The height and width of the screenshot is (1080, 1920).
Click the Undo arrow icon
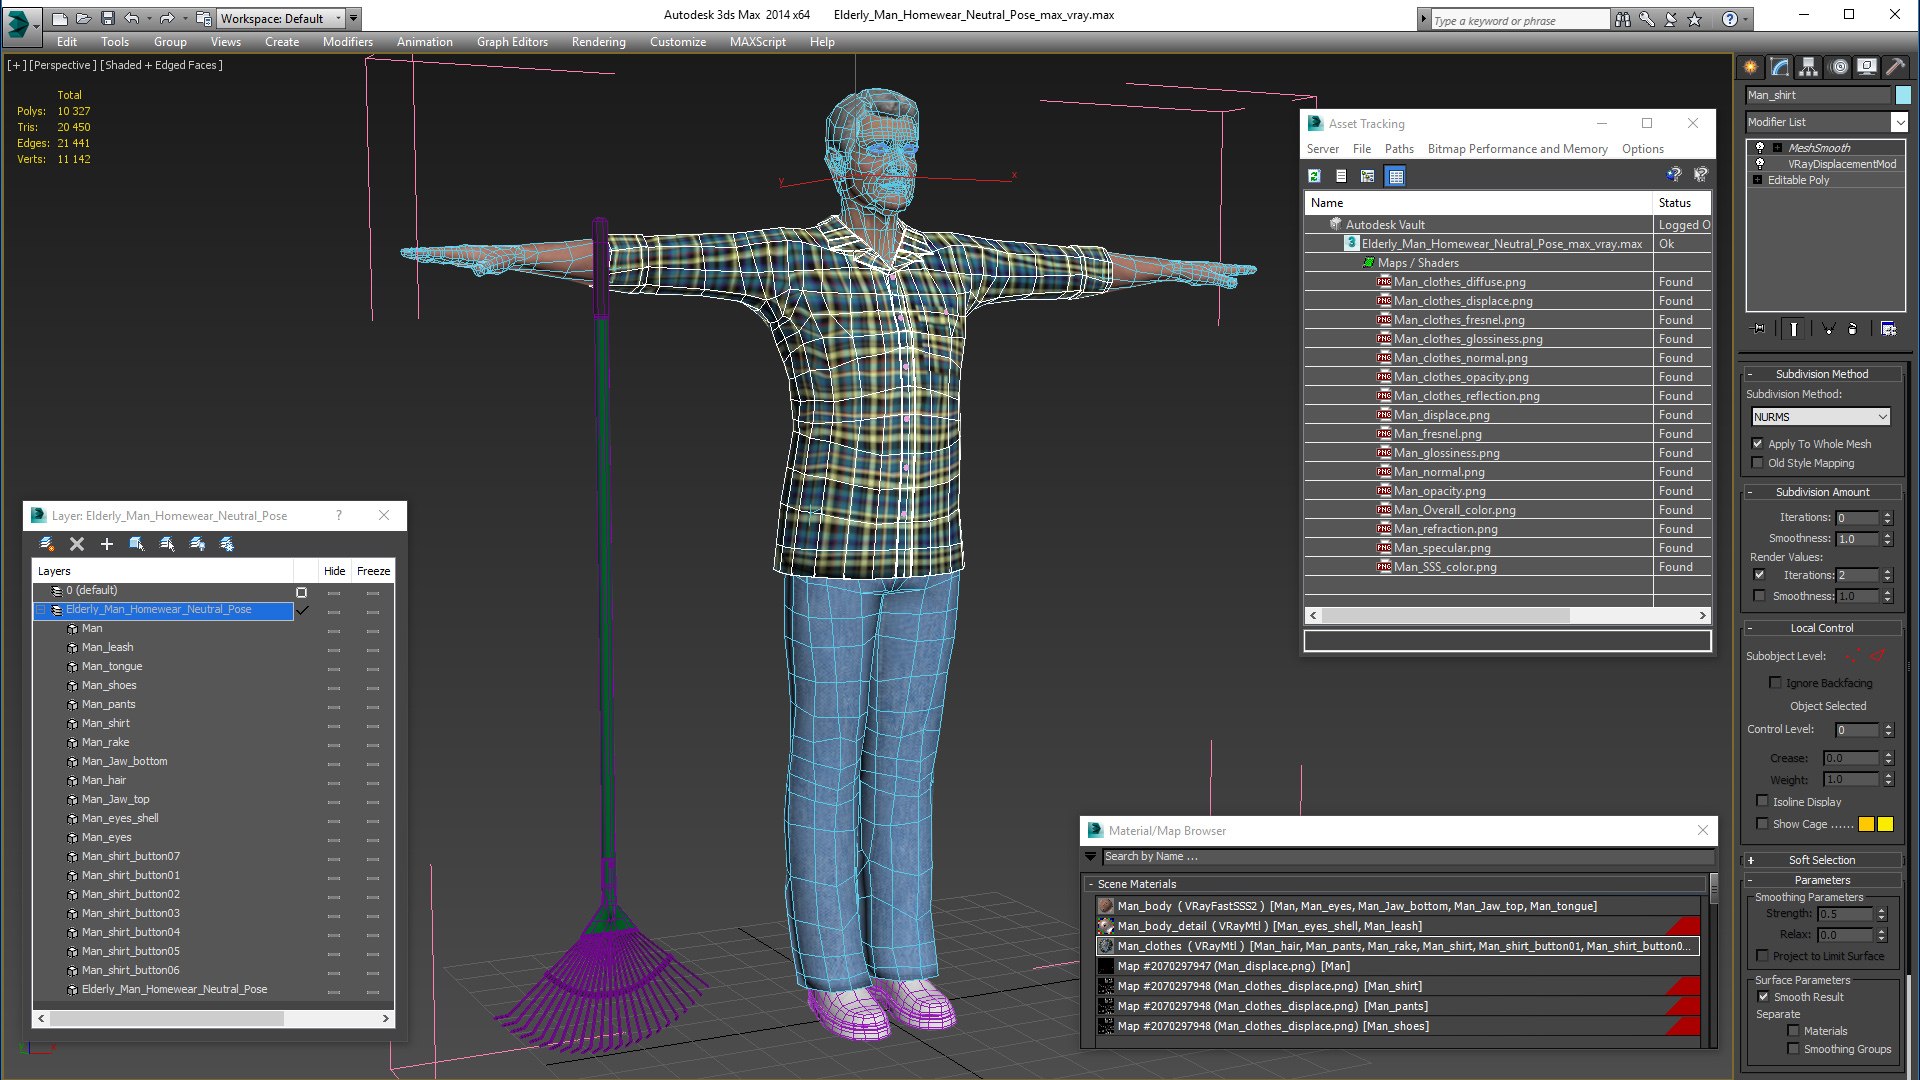tap(131, 18)
